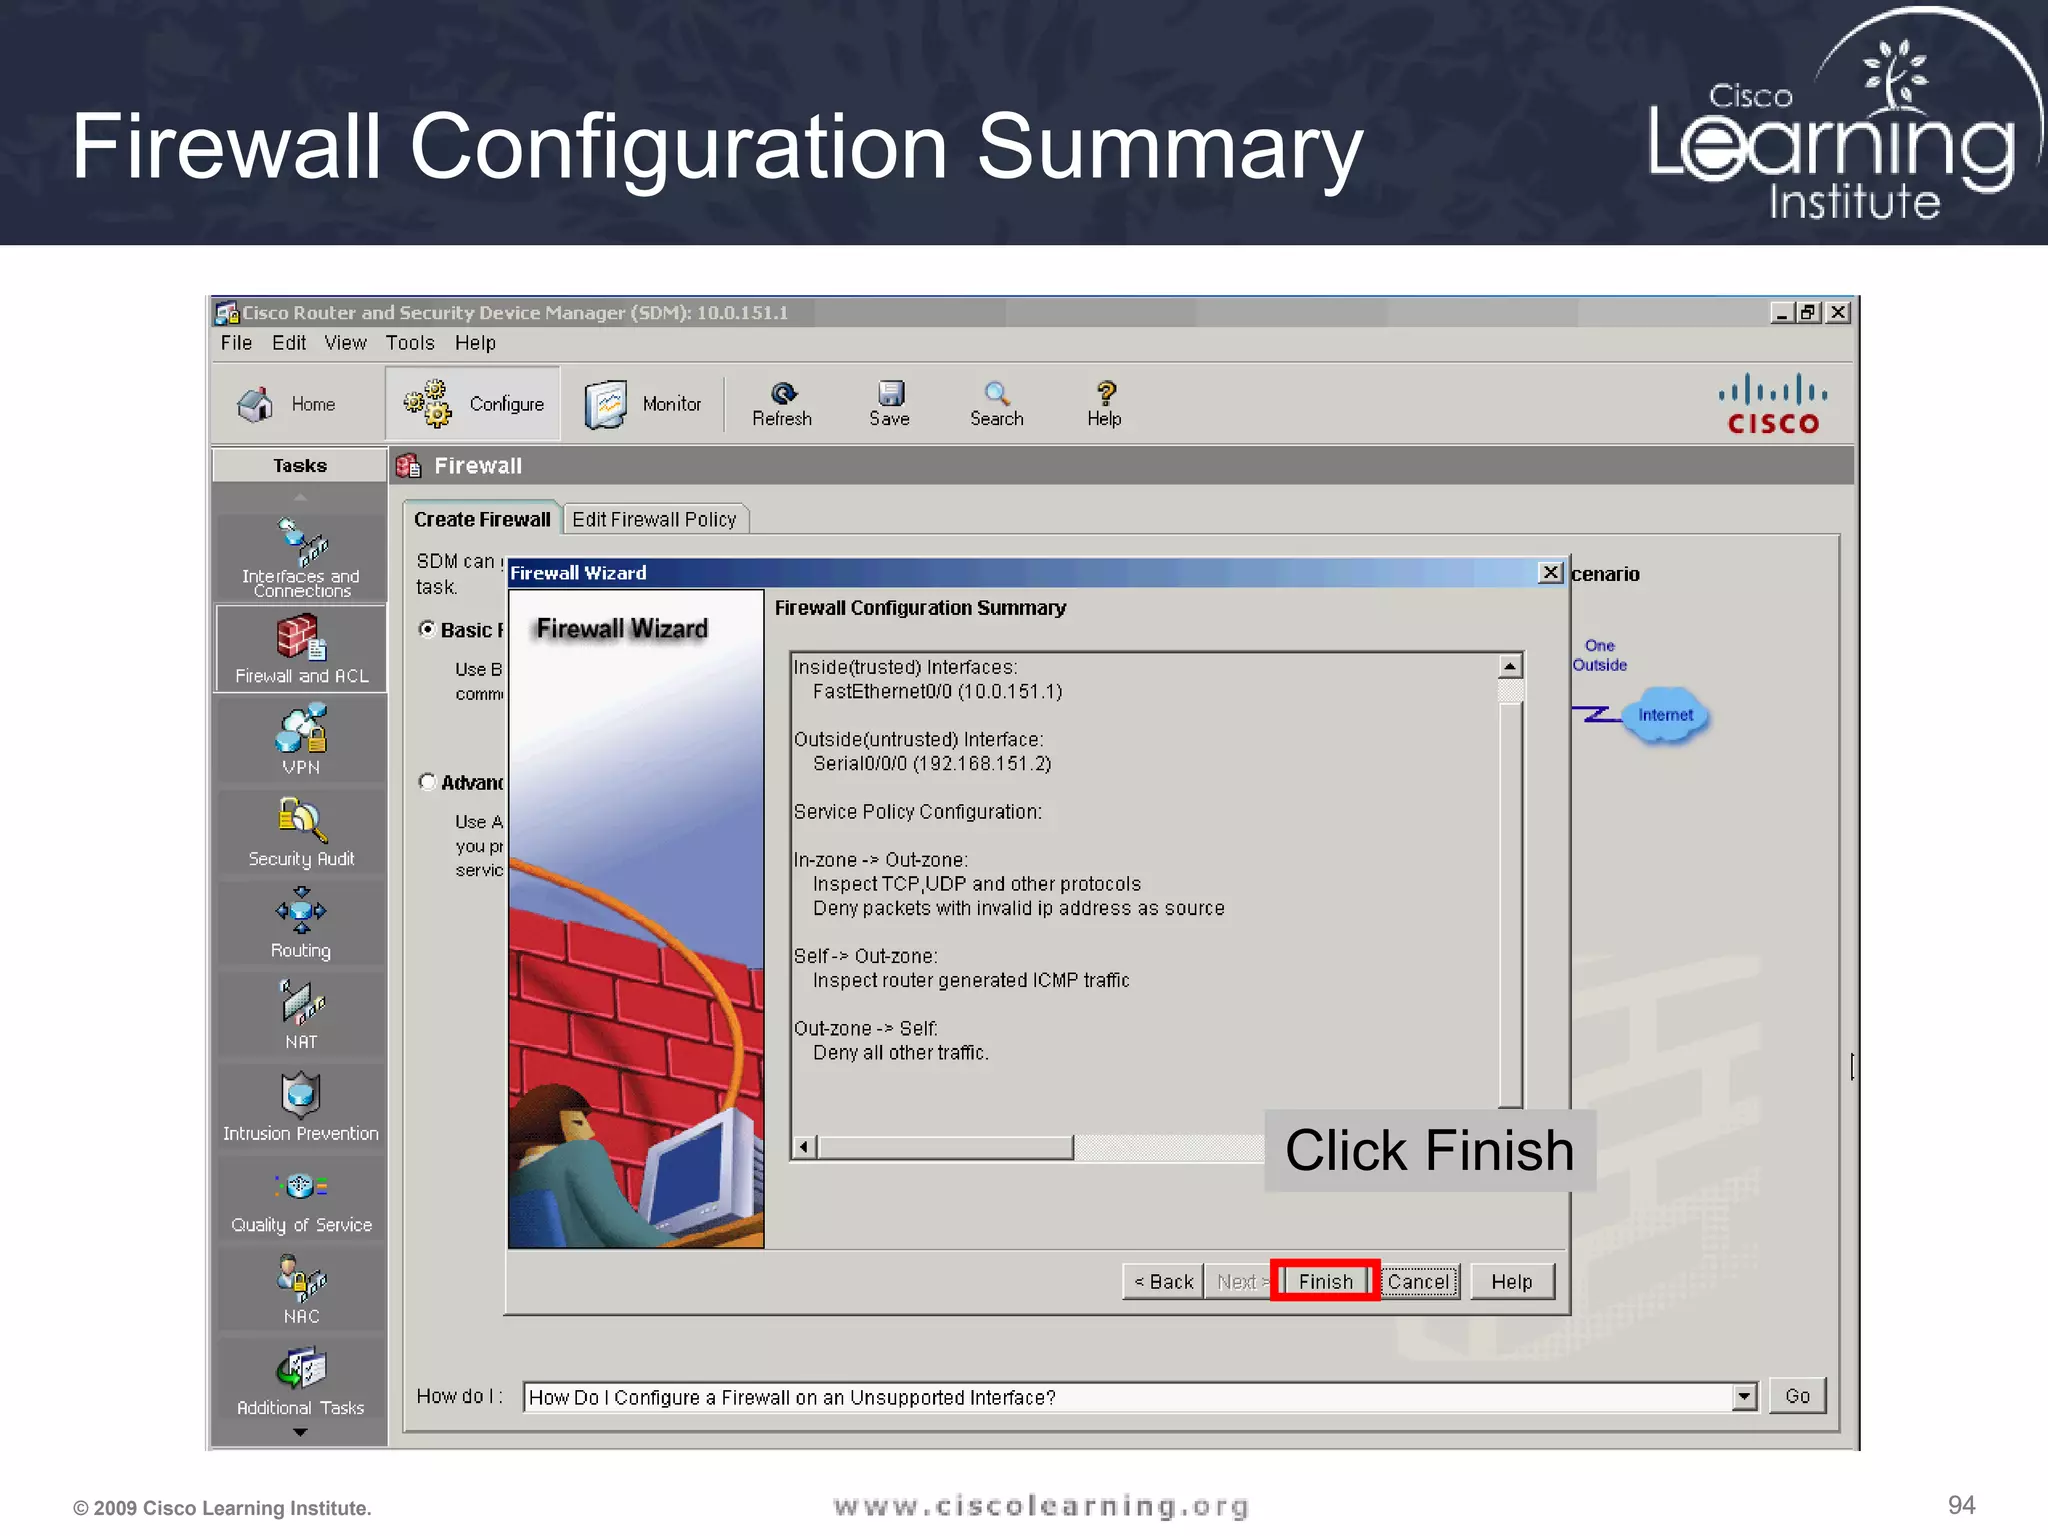Viewport: 2048px width, 1536px height.
Task: Open the Monitor toolbar icon
Action: point(606,404)
